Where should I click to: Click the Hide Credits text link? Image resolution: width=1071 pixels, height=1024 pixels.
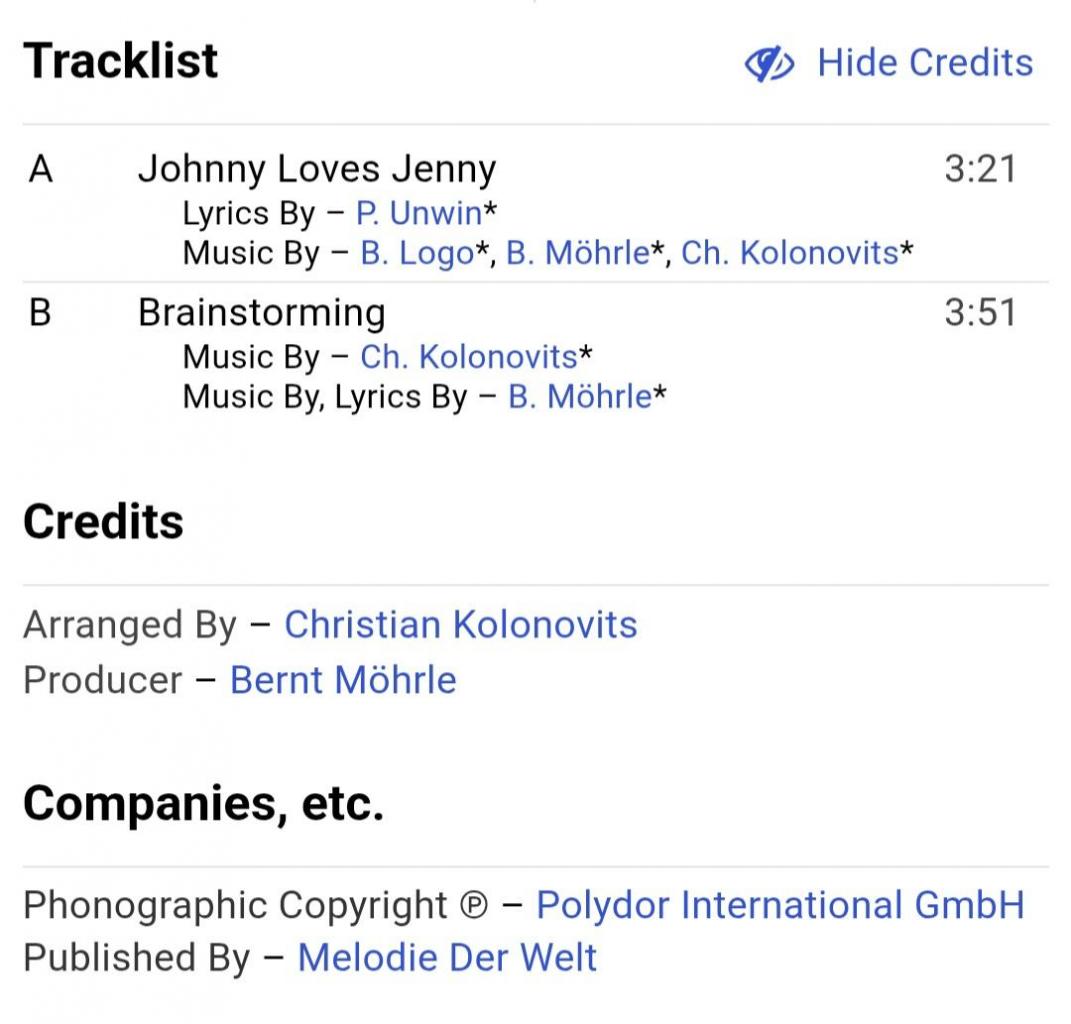(x=925, y=63)
